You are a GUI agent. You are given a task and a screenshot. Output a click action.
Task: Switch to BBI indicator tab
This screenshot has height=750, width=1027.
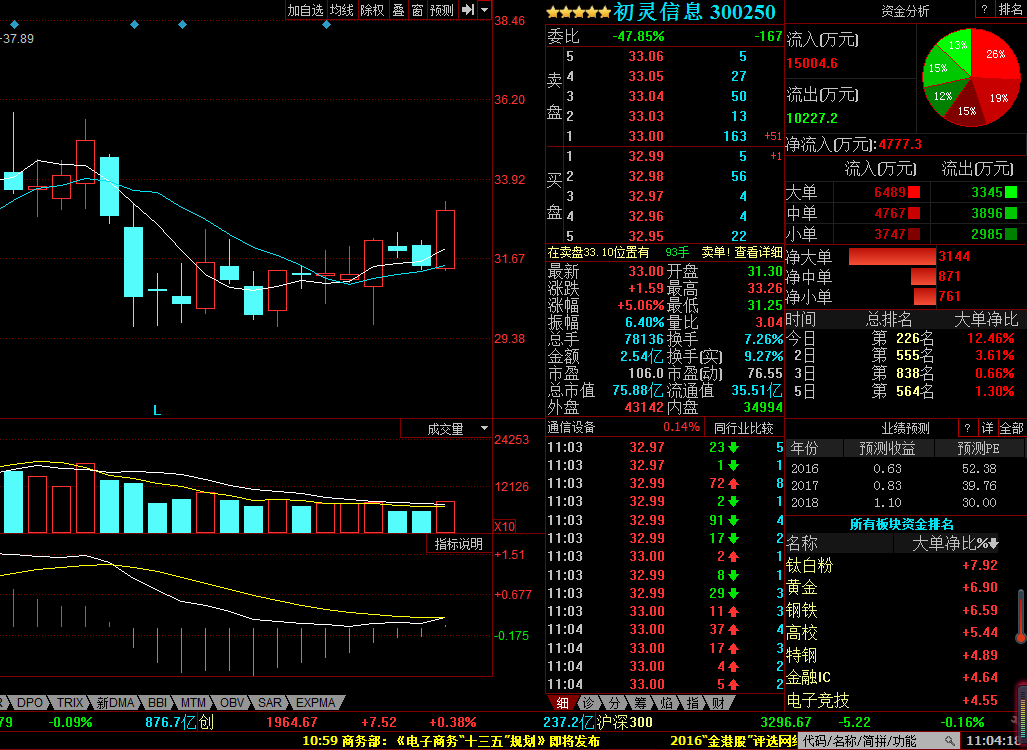[x=157, y=703]
